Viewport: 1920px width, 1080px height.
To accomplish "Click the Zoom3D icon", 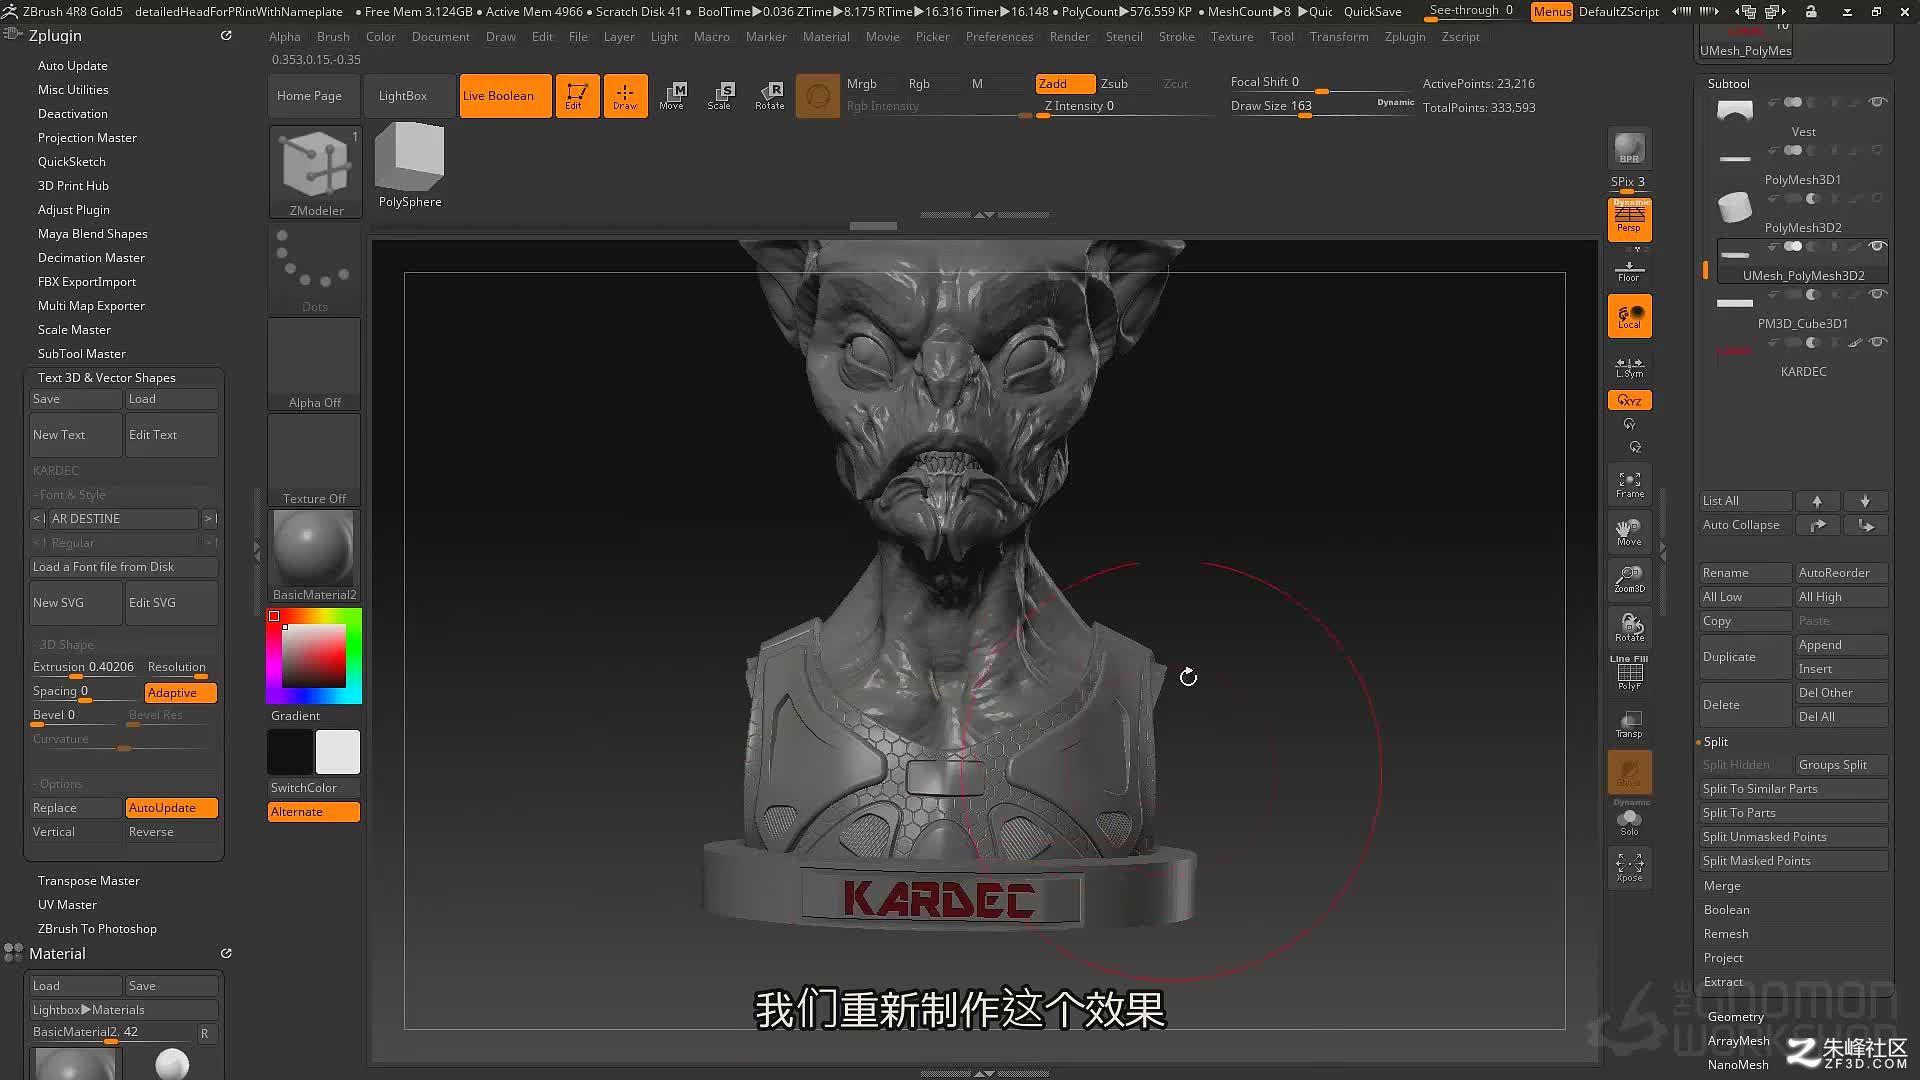I will coord(1629,579).
